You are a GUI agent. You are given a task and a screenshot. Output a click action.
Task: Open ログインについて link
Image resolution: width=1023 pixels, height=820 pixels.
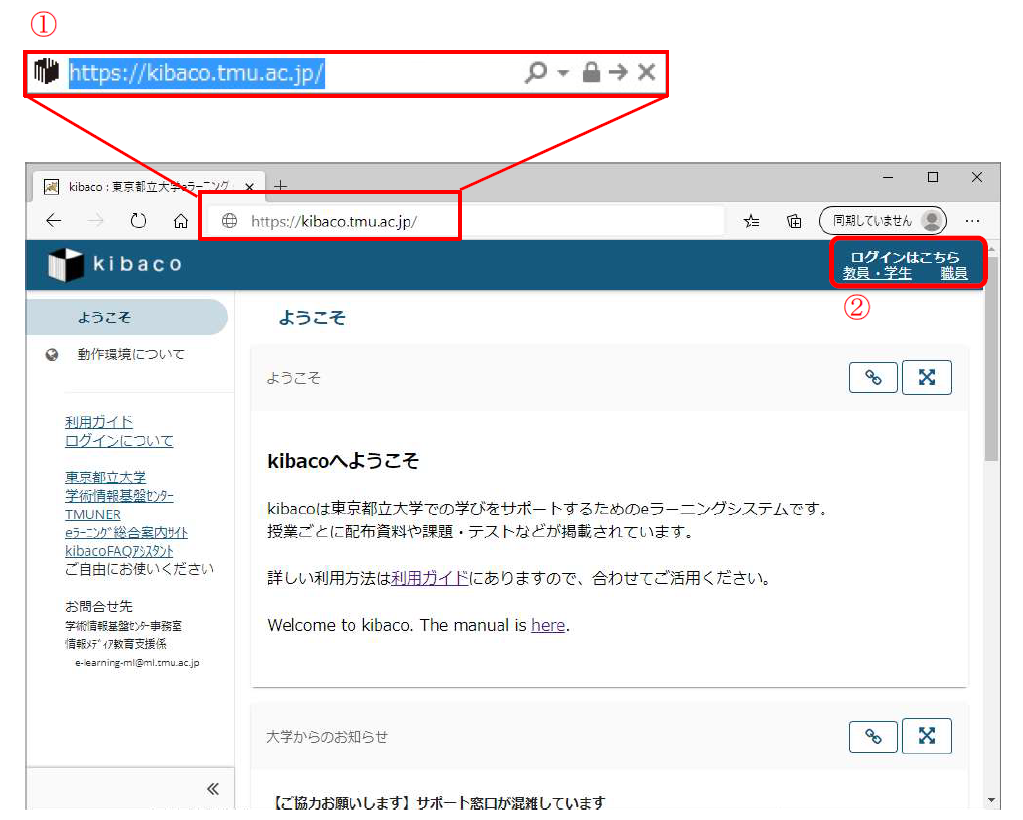[x=119, y=440]
